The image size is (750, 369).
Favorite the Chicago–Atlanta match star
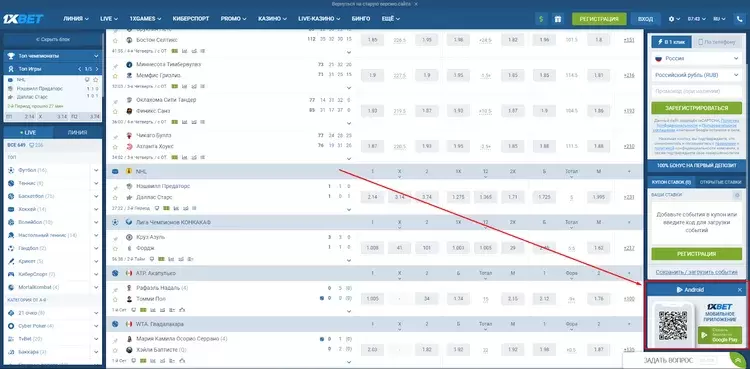[115, 146]
